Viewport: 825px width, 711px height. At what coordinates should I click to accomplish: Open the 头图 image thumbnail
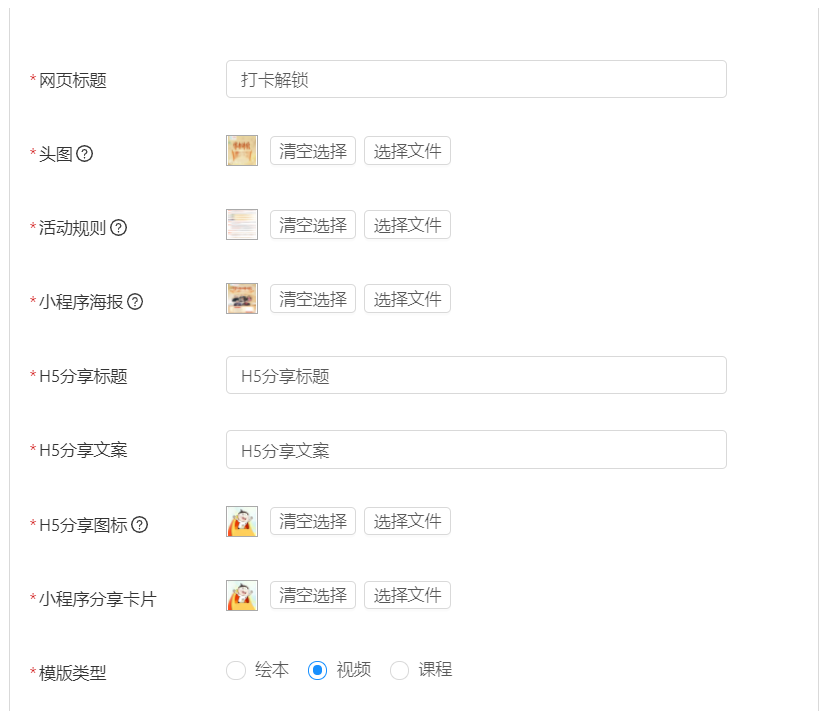pyautogui.click(x=242, y=151)
